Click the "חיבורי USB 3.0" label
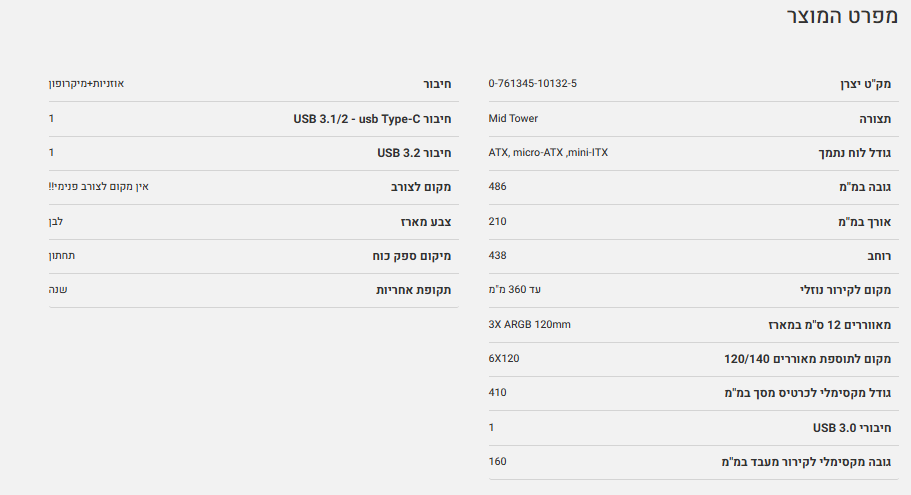The height and width of the screenshot is (495, 911). (x=853, y=428)
